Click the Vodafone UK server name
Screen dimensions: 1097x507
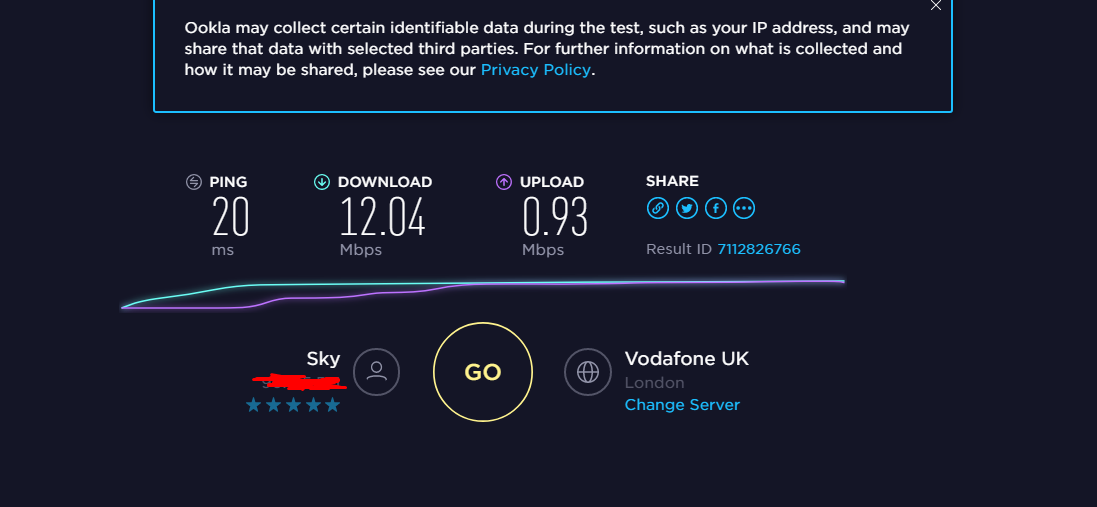[687, 359]
